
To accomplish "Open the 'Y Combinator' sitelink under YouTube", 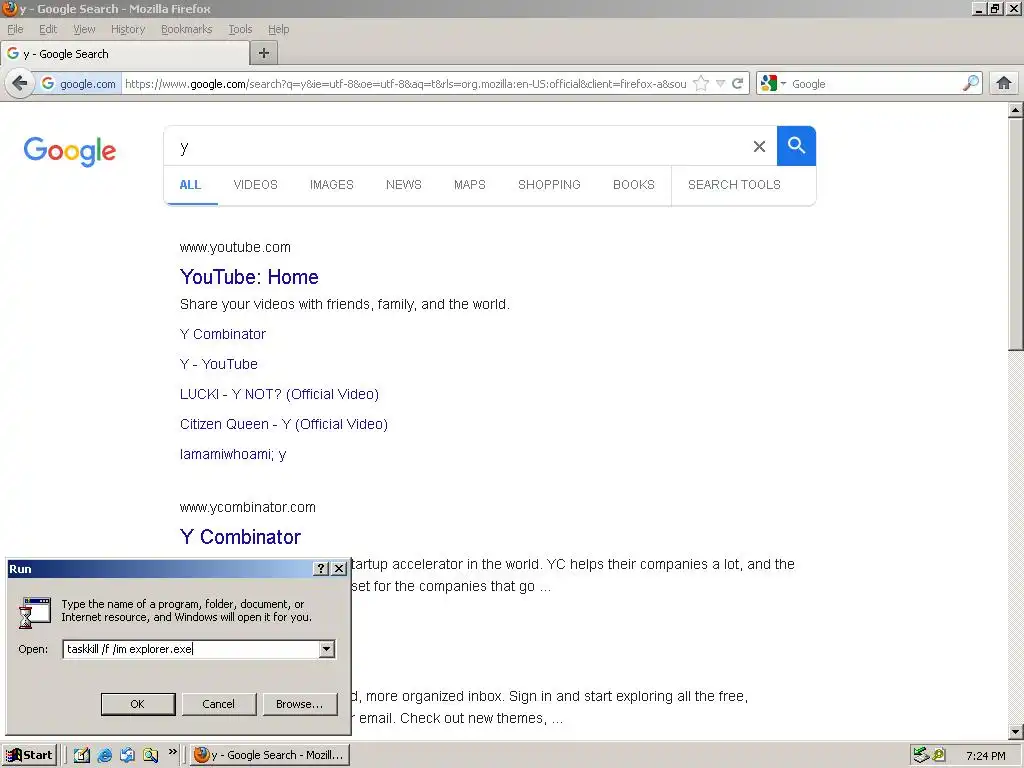I will click(223, 334).
